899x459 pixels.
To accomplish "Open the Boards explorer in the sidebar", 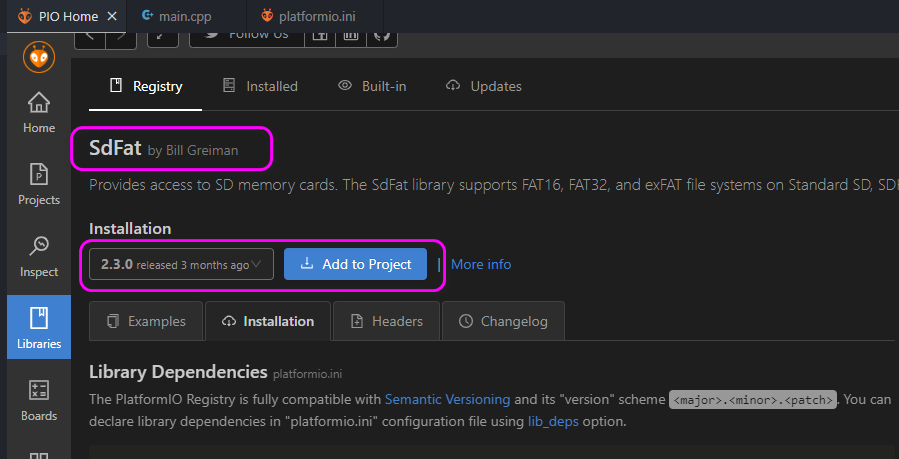I will (39, 400).
